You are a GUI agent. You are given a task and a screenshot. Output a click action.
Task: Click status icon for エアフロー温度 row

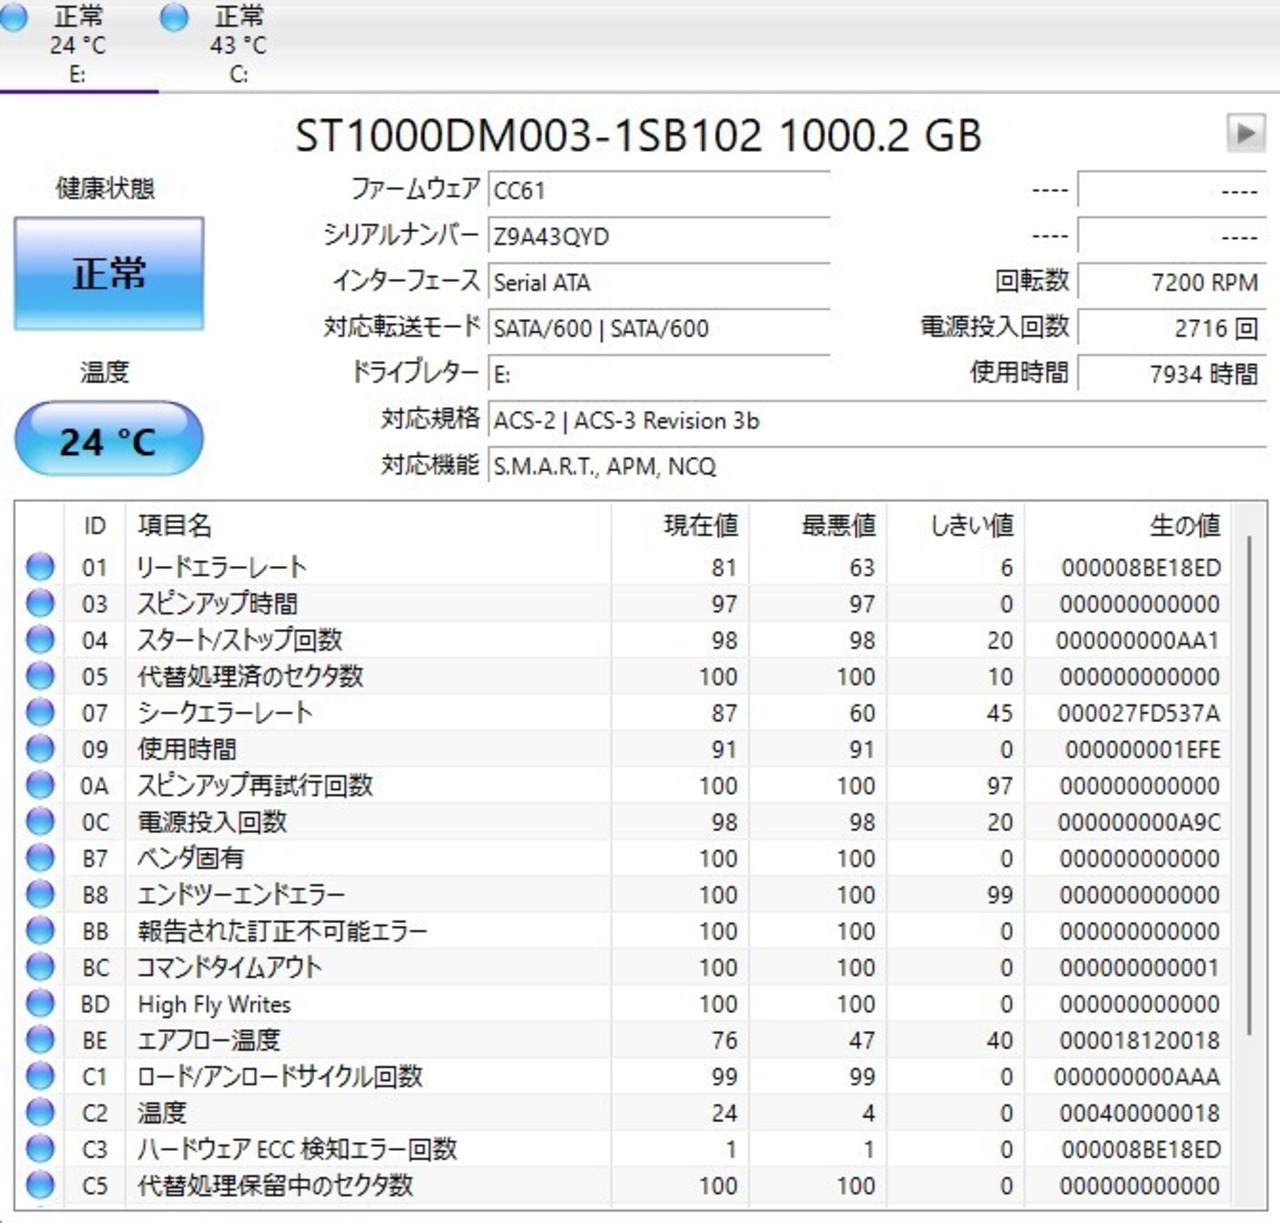pyautogui.click(x=40, y=1040)
